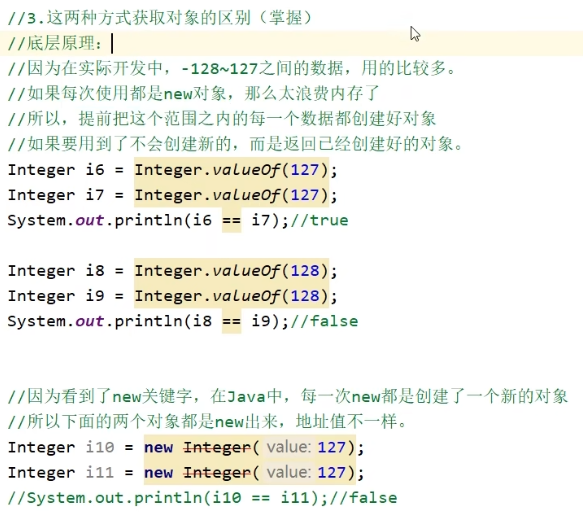583x512 pixels.
Task: Click the comment starting '//因为看到了new关键字'
Action: [x=287, y=397]
